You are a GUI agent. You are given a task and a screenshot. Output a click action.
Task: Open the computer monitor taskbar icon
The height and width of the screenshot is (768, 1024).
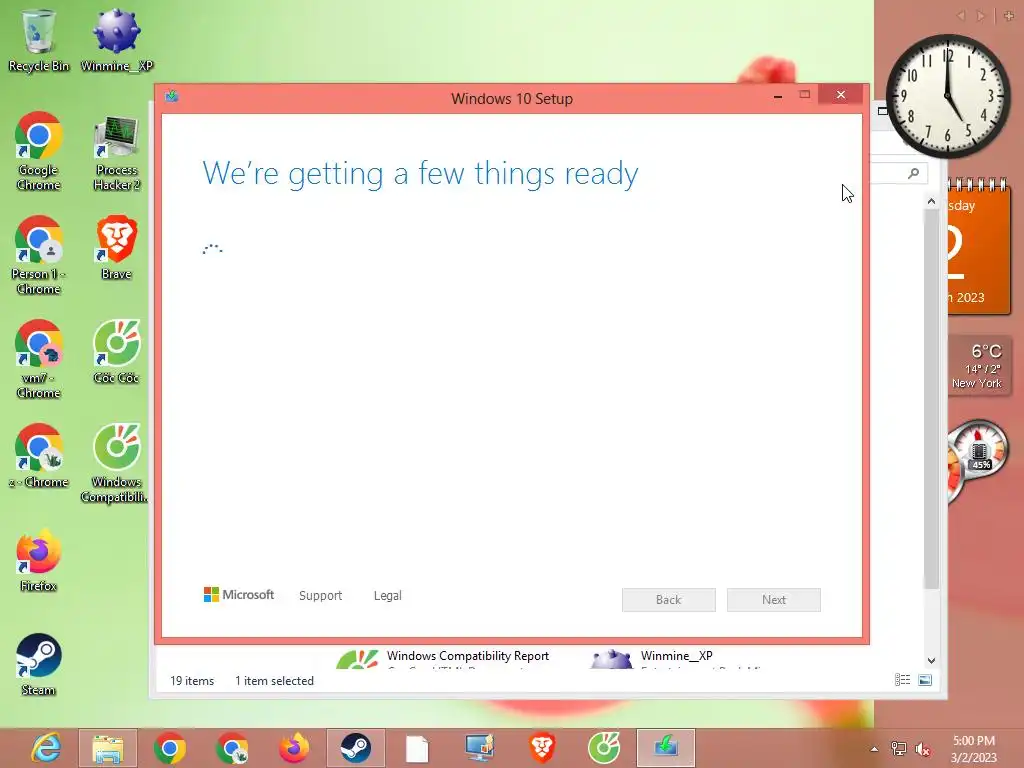[x=479, y=748]
